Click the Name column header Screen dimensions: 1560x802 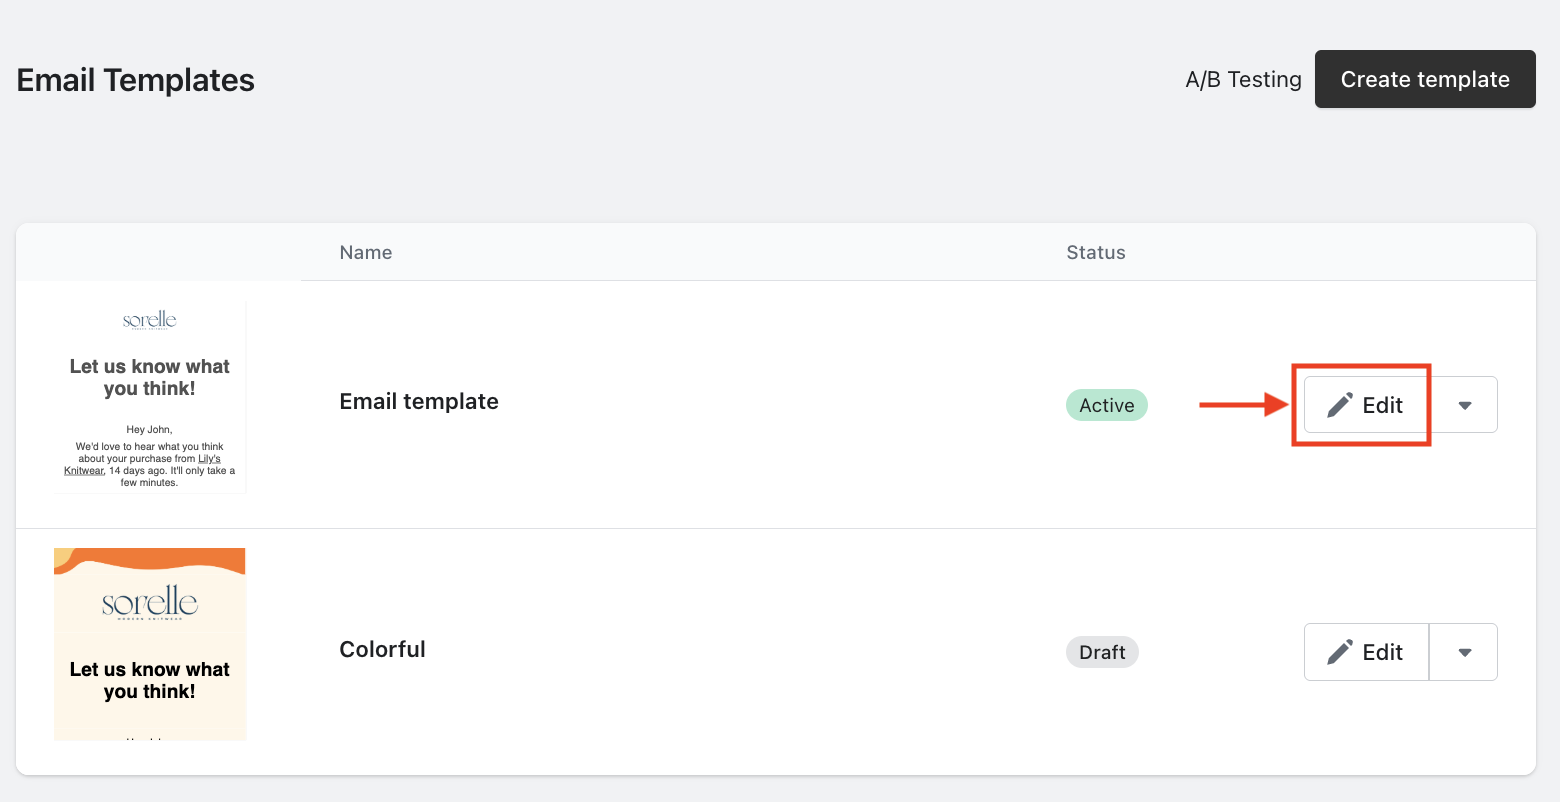point(365,253)
